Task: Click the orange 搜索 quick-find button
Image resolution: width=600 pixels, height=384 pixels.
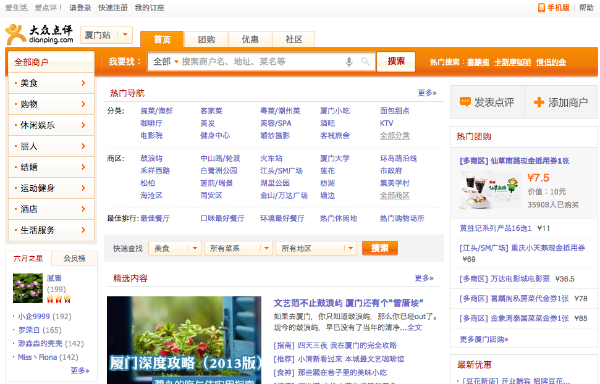Action: [380, 248]
